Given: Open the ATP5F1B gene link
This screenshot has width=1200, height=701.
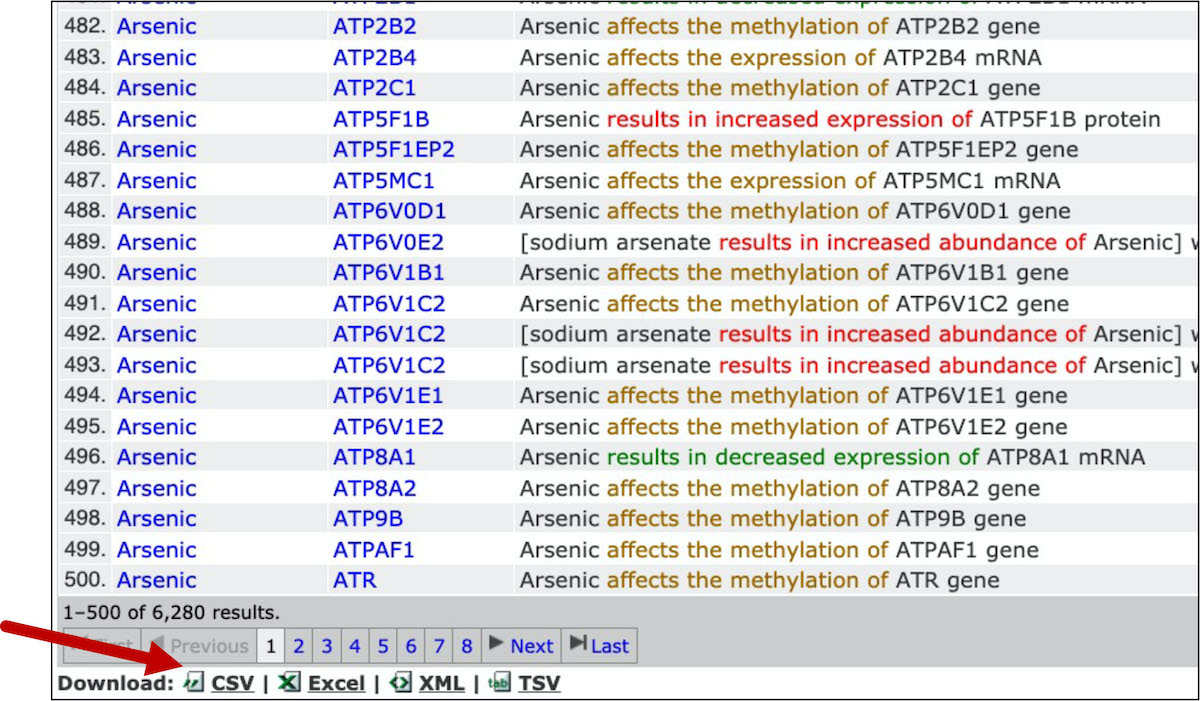Looking at the screenshot, I should click(x=380, y=120).
